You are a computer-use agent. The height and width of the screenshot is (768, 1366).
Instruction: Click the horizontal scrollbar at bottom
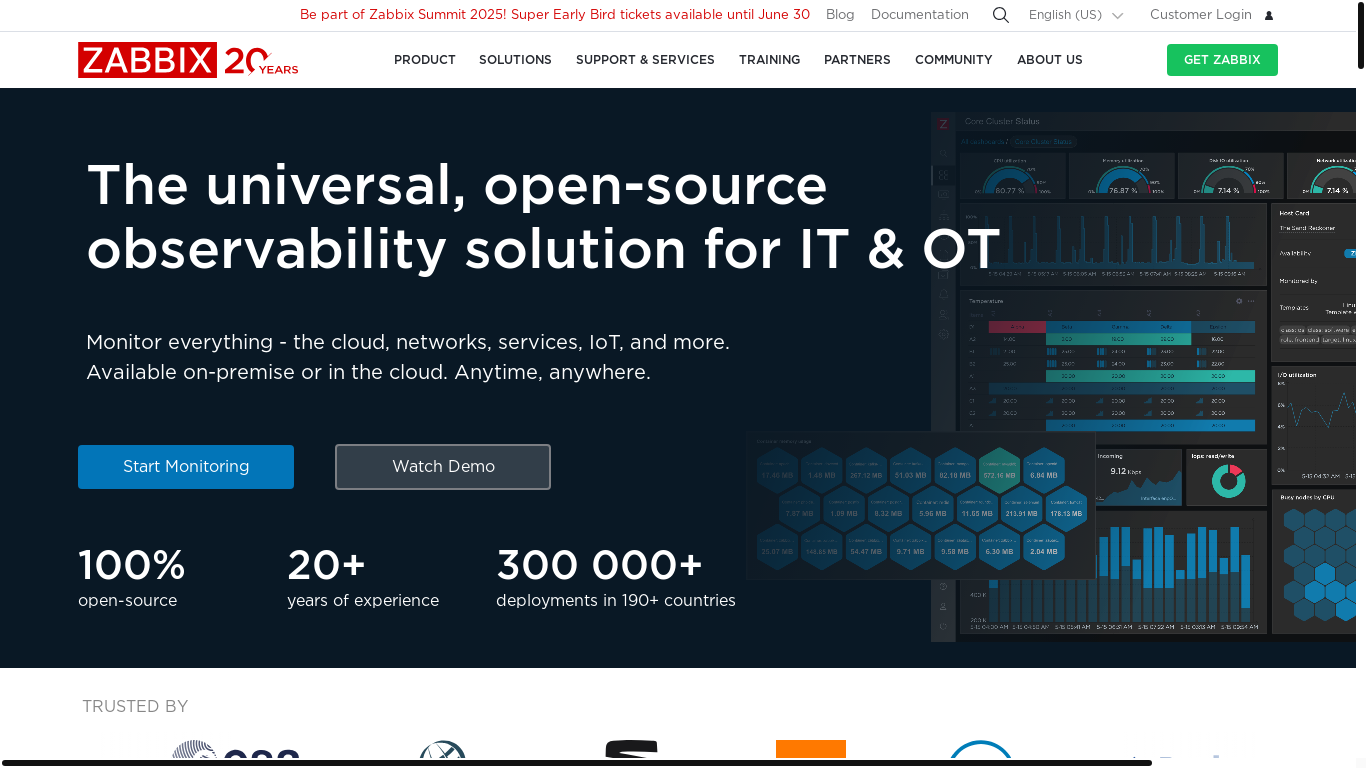point(576,763)
